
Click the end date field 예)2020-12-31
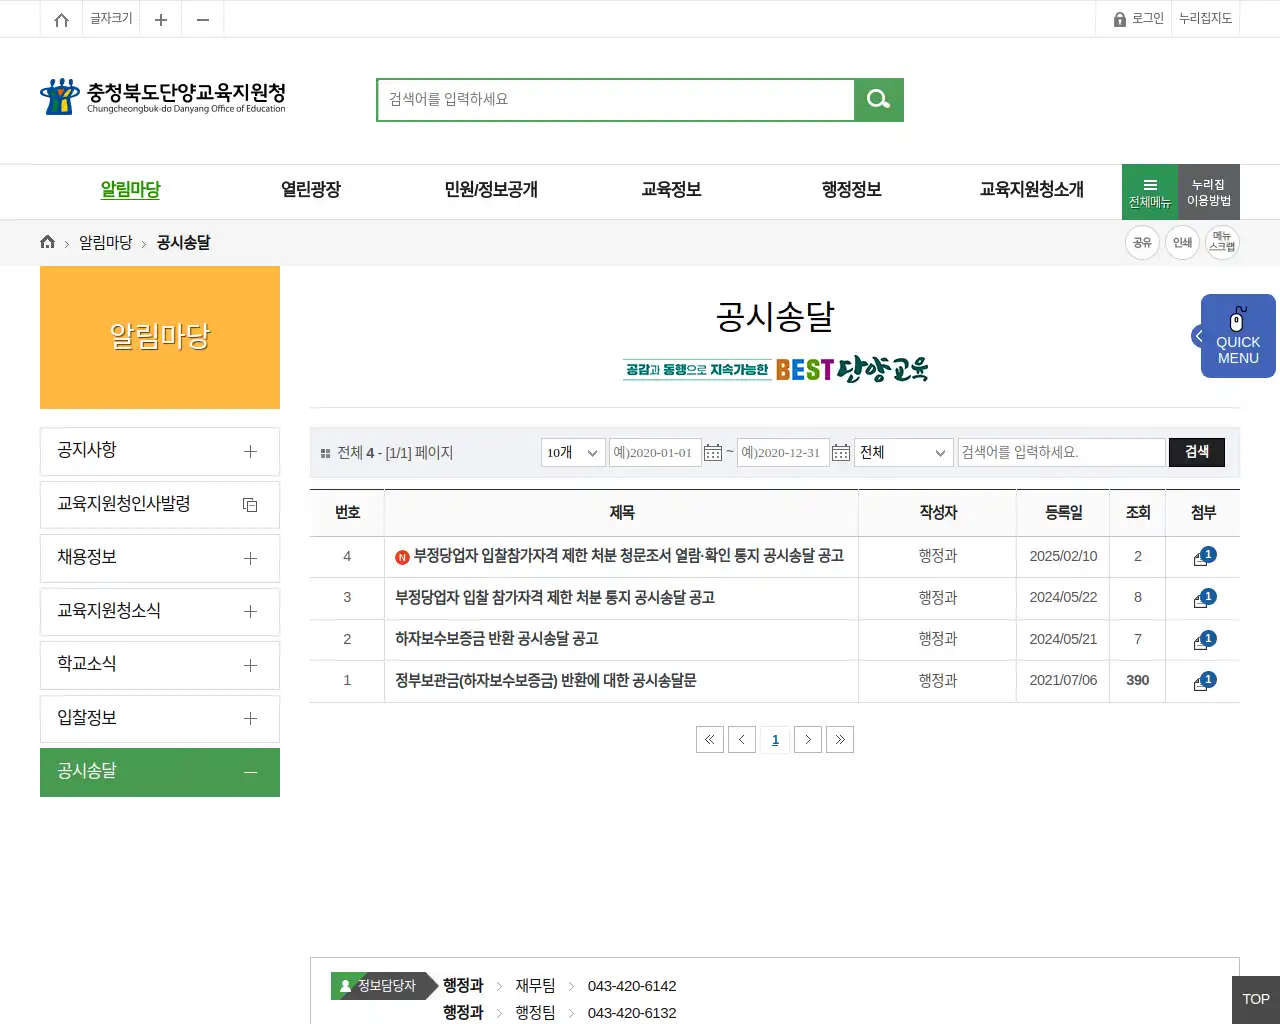pos(783,453)
